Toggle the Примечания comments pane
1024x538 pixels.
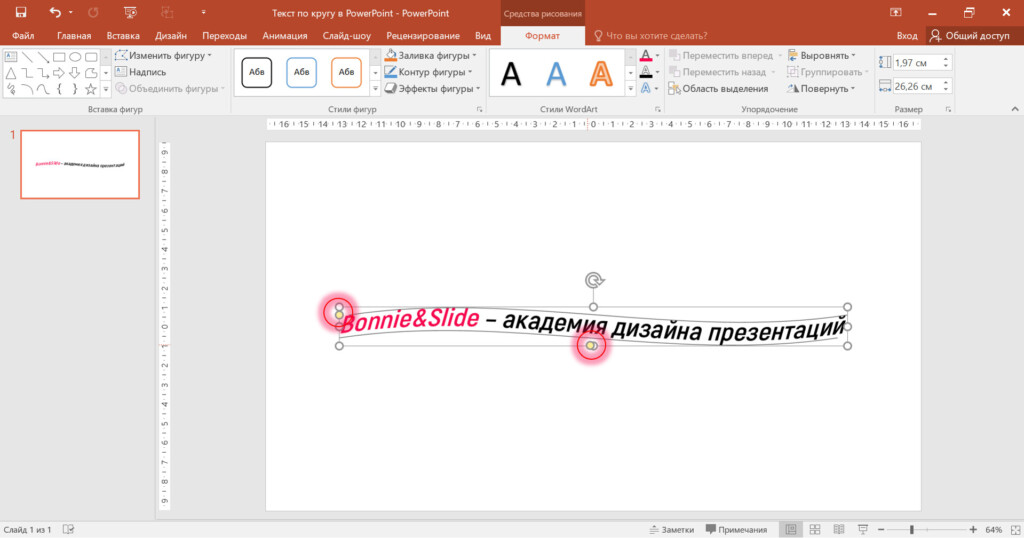(x=736, y=530)
